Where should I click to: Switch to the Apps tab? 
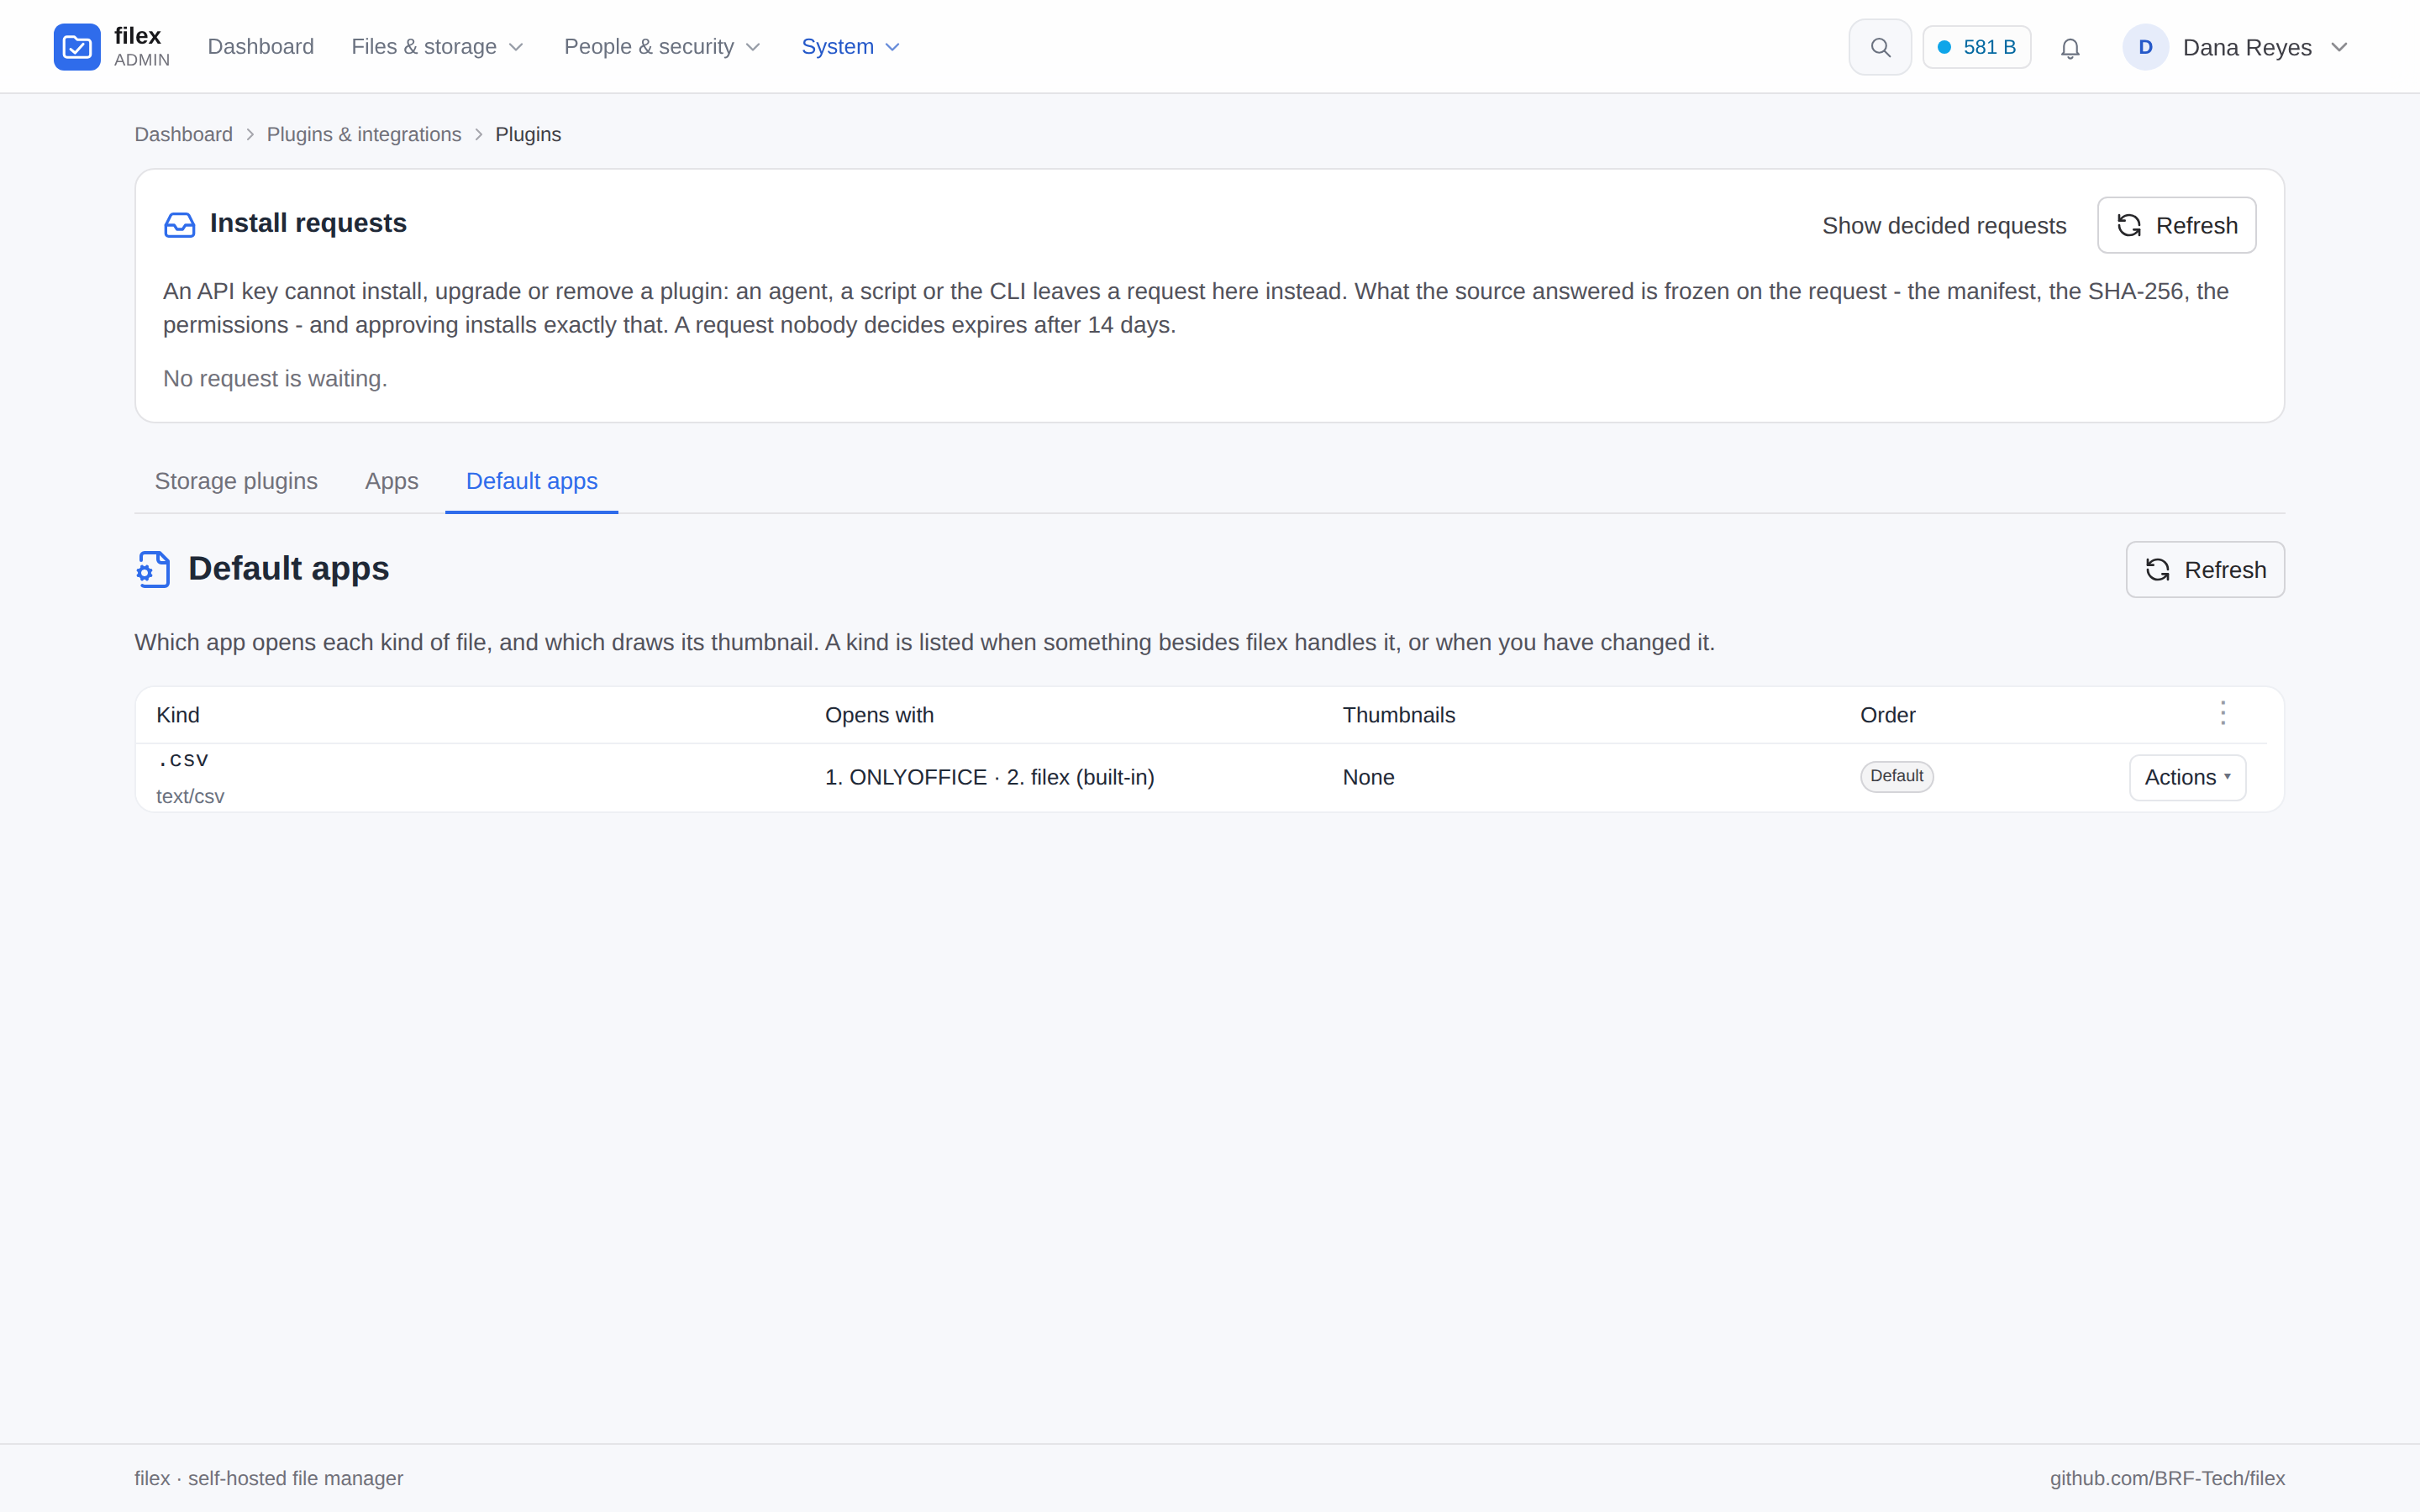click(391, 481)
